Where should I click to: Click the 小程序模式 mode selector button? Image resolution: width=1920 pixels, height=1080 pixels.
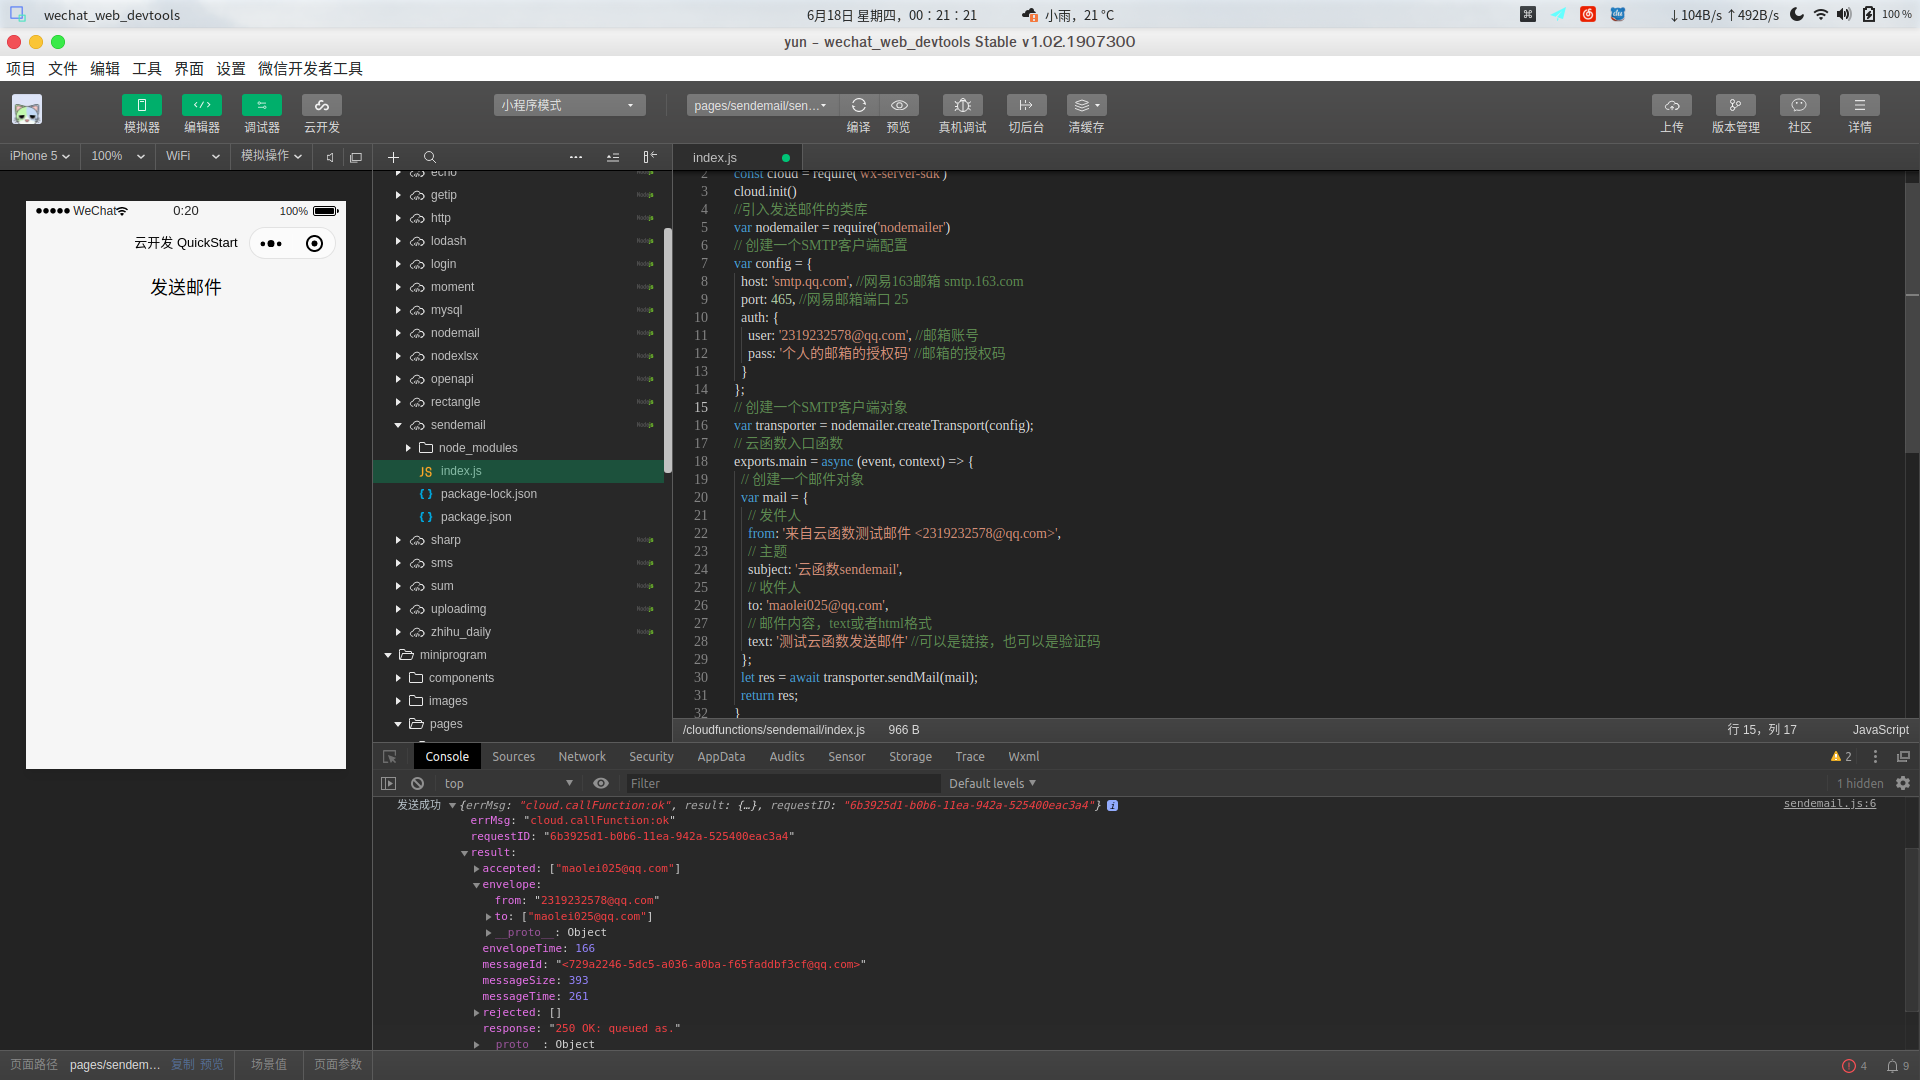568,104
